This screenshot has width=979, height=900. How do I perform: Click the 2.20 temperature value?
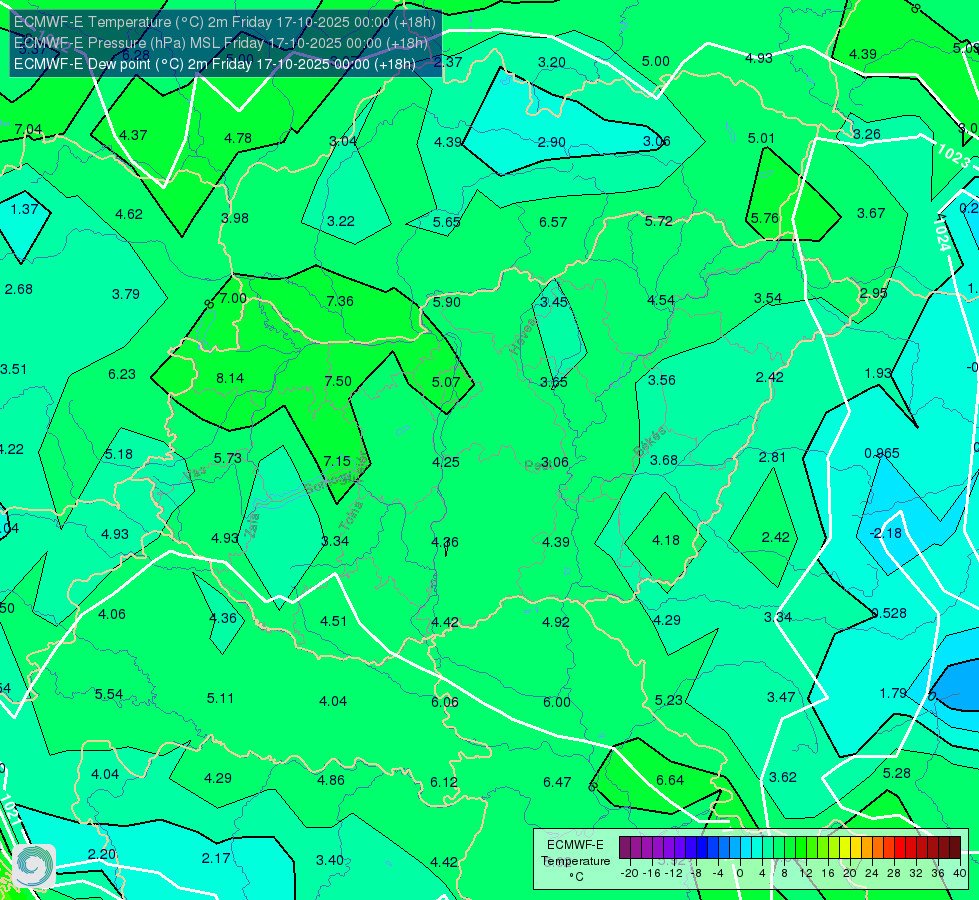coord(102,854)
